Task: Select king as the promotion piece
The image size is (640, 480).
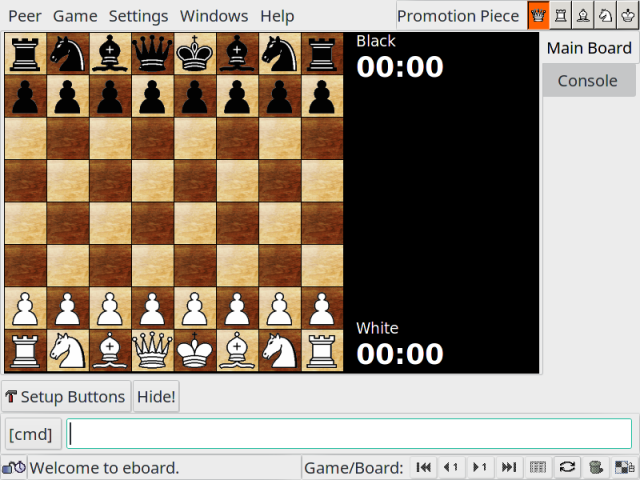Action: [628, 16]
